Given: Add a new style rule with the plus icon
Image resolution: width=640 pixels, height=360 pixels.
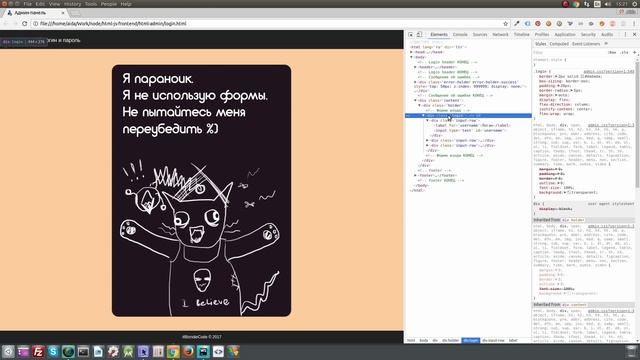Looking at the screenshot, I should pos(634,53).
